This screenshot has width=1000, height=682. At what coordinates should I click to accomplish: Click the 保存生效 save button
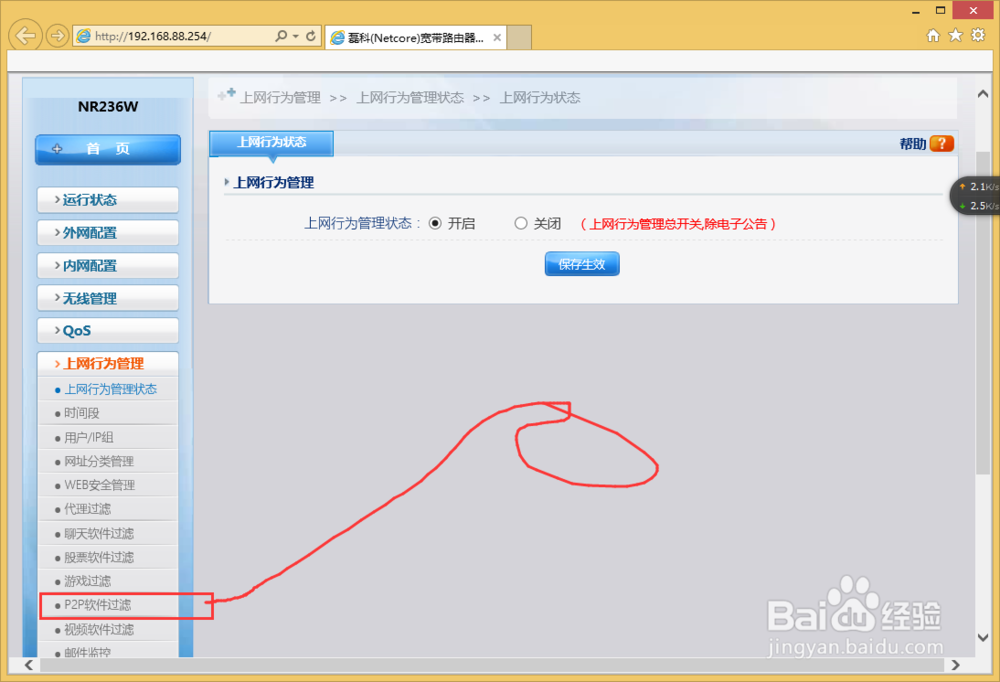point(582,263)
